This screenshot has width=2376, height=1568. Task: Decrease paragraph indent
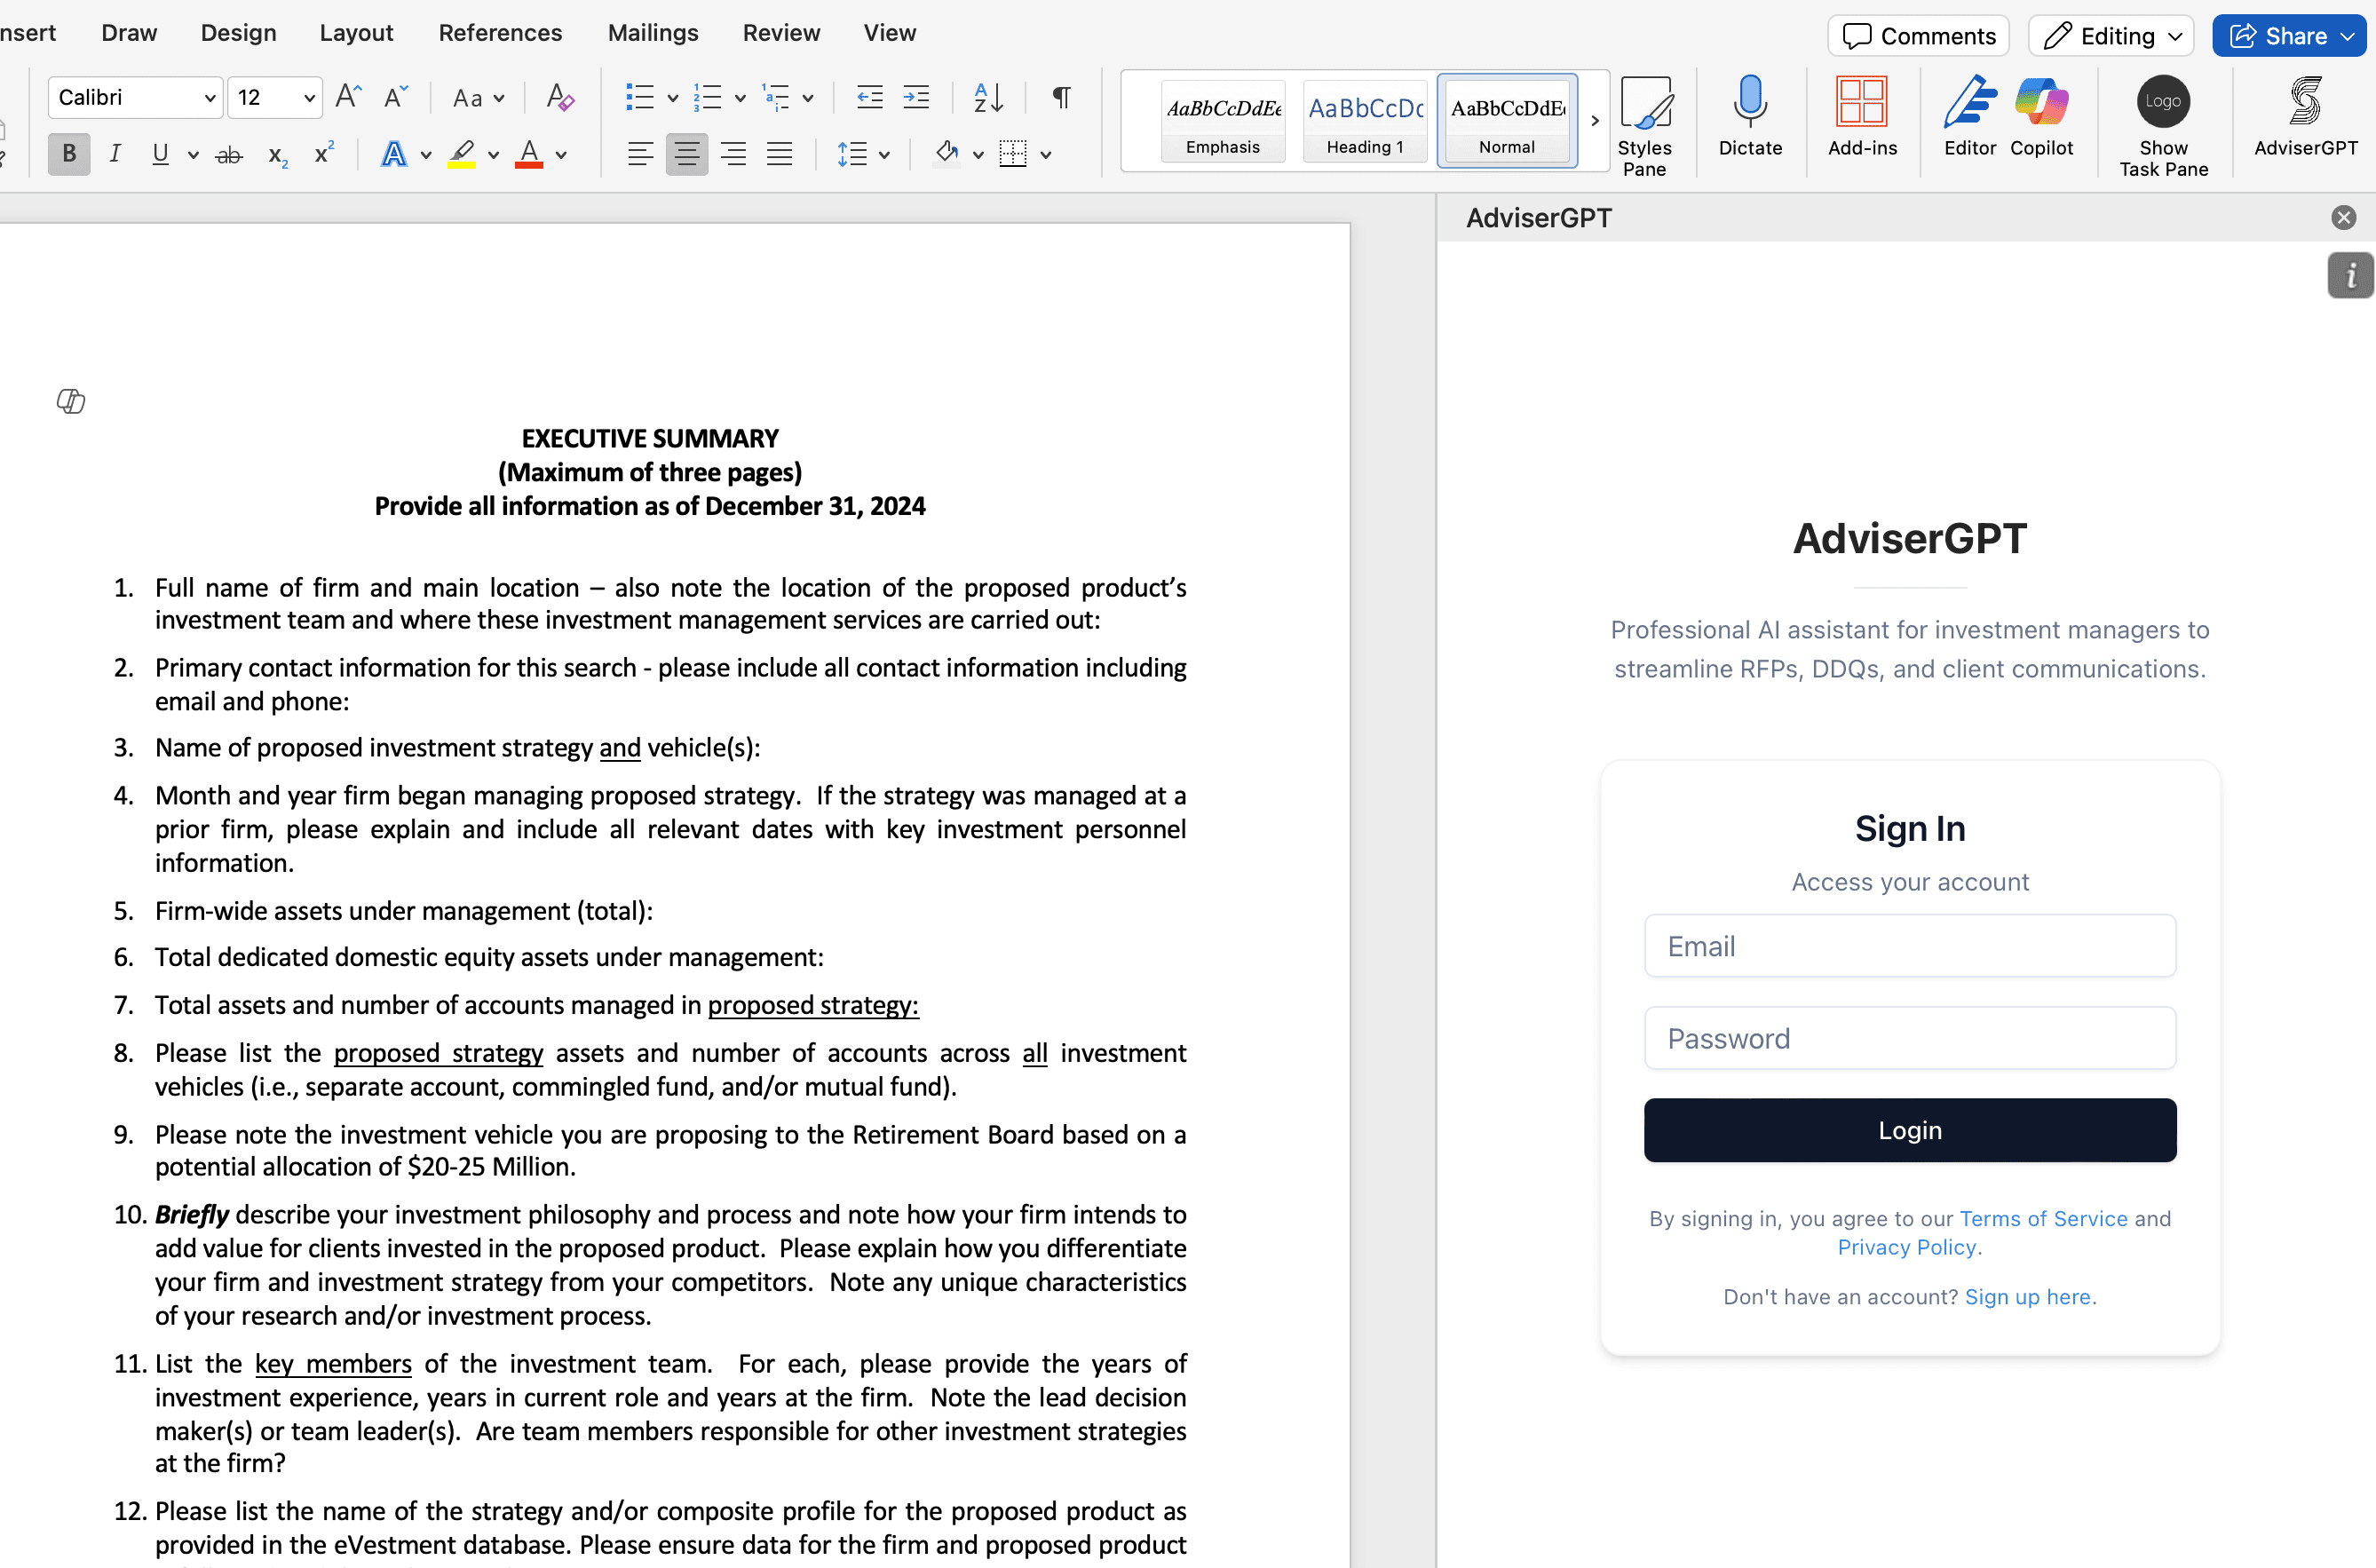[870, 97]
